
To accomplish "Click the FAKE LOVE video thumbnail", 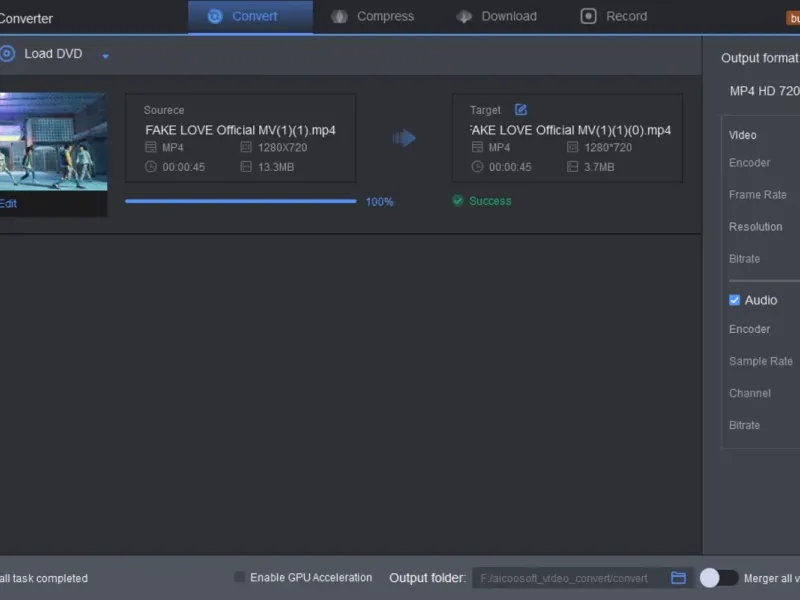I will 53,141.
